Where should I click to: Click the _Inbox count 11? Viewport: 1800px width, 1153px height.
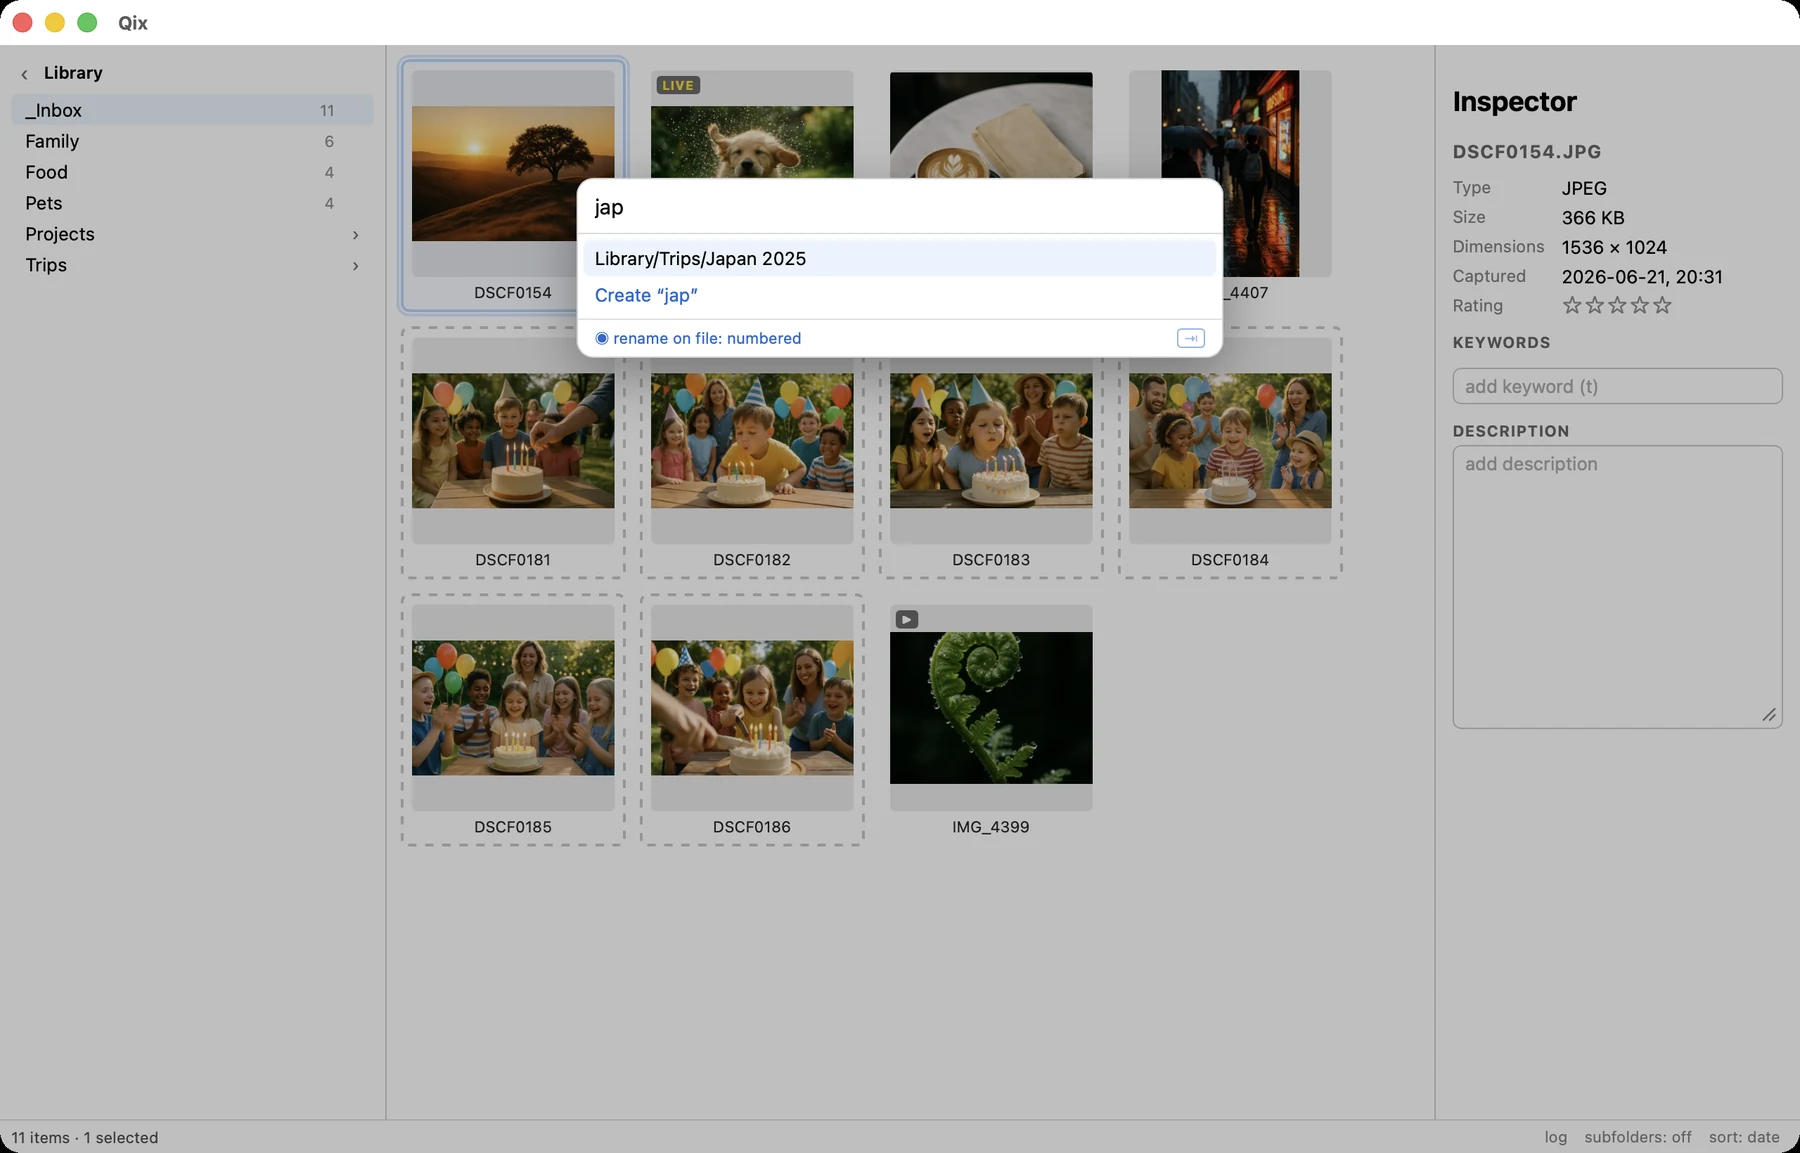click(x=327, y=111)
